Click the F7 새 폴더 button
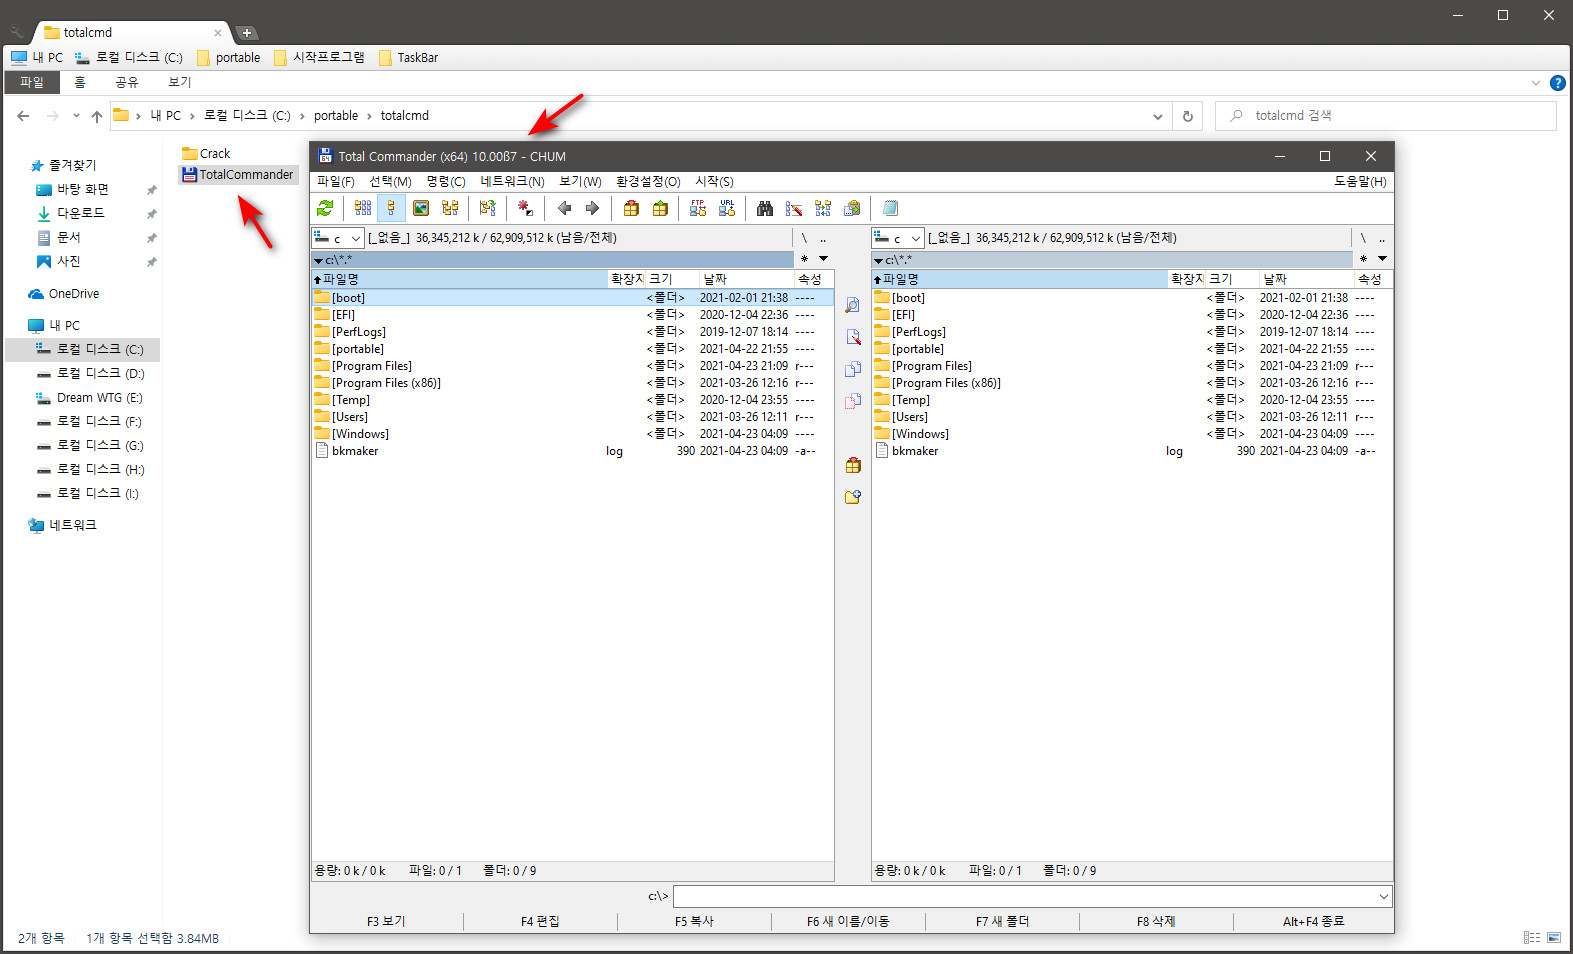Viewport: 1573px width, 954px height. [x=1002, y=922]
